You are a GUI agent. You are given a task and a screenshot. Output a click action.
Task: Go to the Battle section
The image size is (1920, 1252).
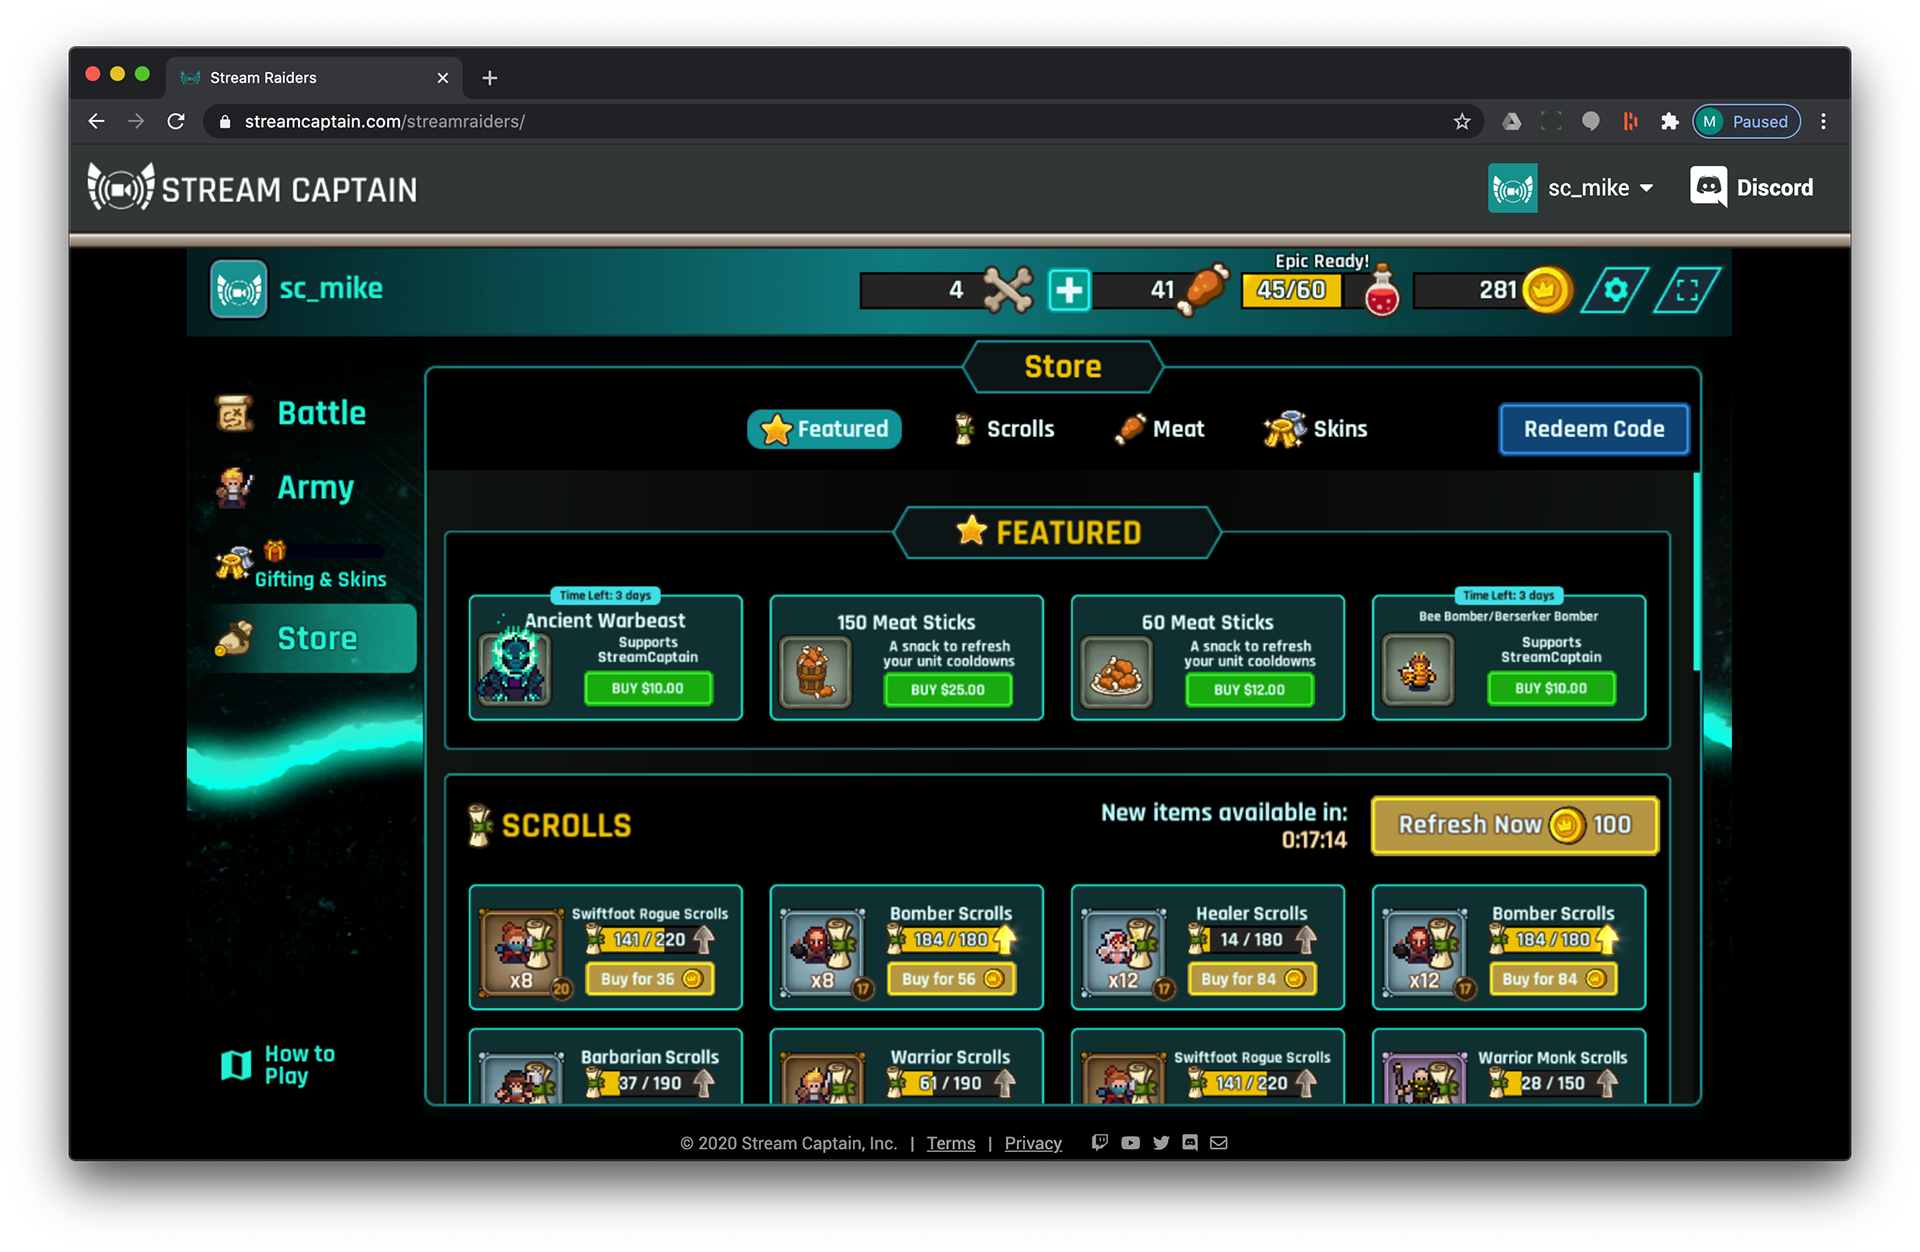coord(291,413)
